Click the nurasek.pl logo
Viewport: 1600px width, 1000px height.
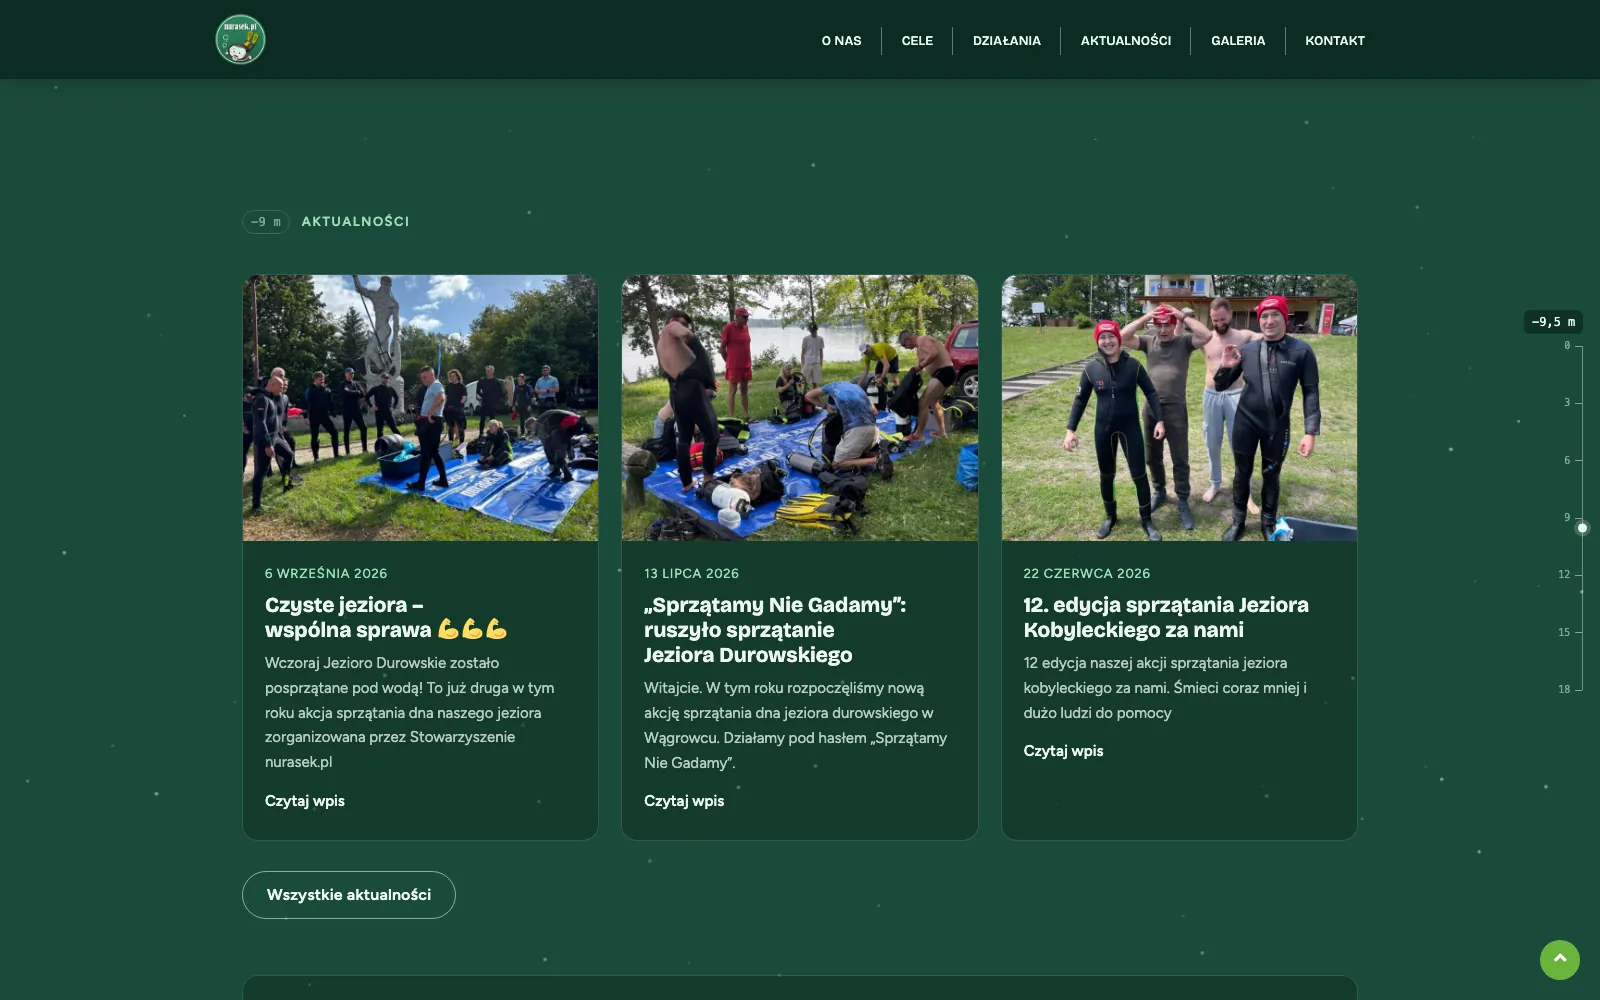pyautogui.click(x=240, y=40)
